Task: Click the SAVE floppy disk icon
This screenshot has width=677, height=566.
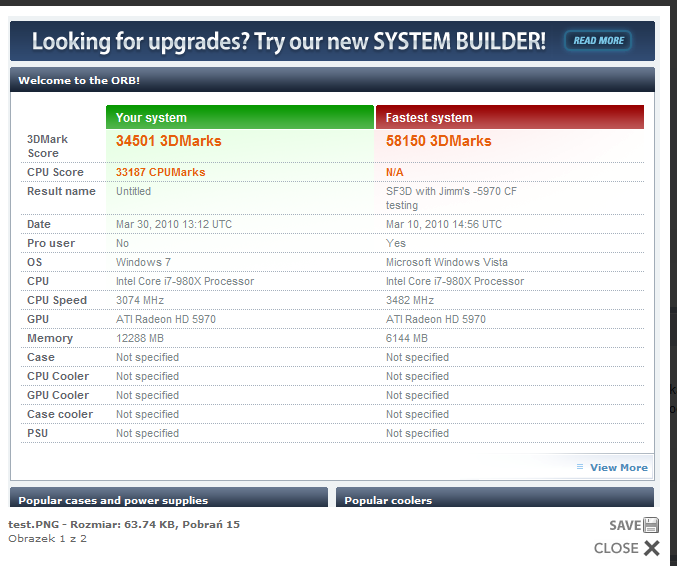Action: [651, 525]
